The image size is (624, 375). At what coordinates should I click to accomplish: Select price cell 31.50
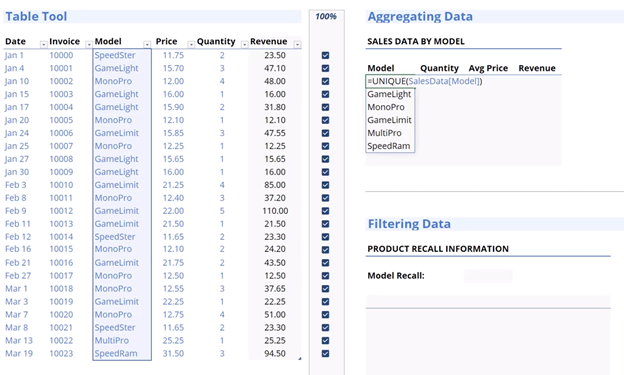[173, 354]
